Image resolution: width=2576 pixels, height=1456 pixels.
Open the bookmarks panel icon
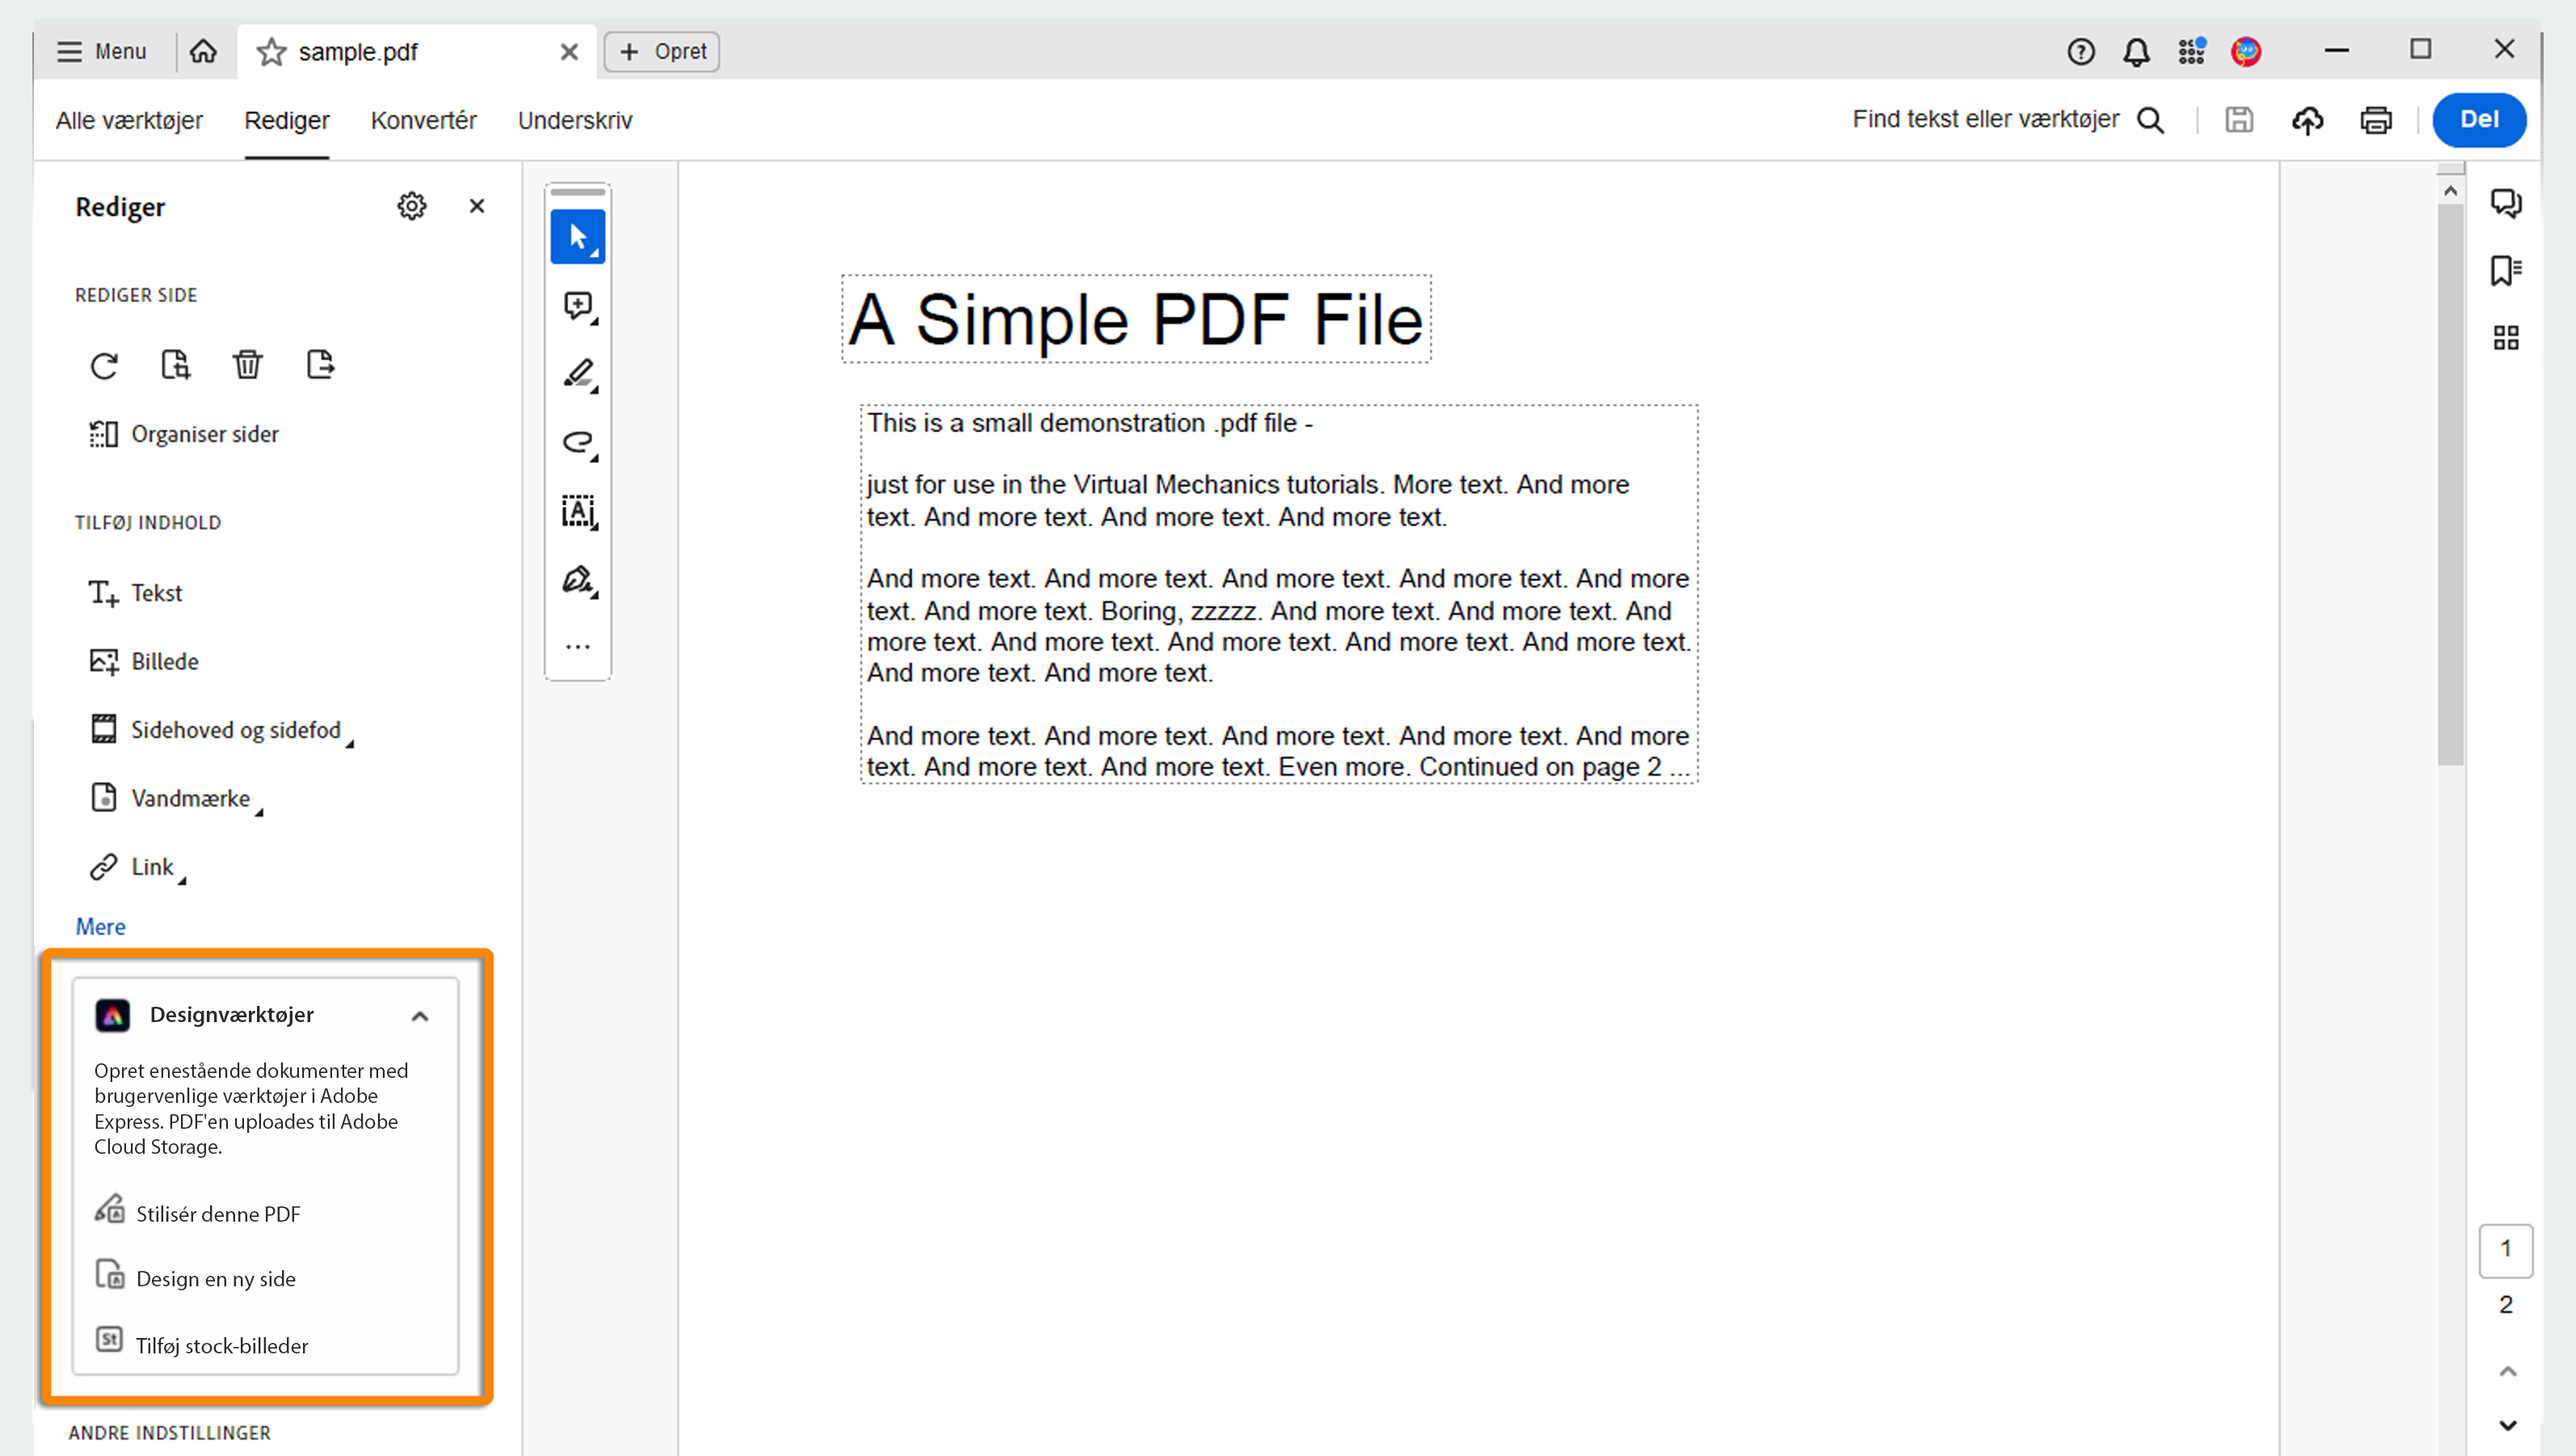click(x=2505, y=270)
